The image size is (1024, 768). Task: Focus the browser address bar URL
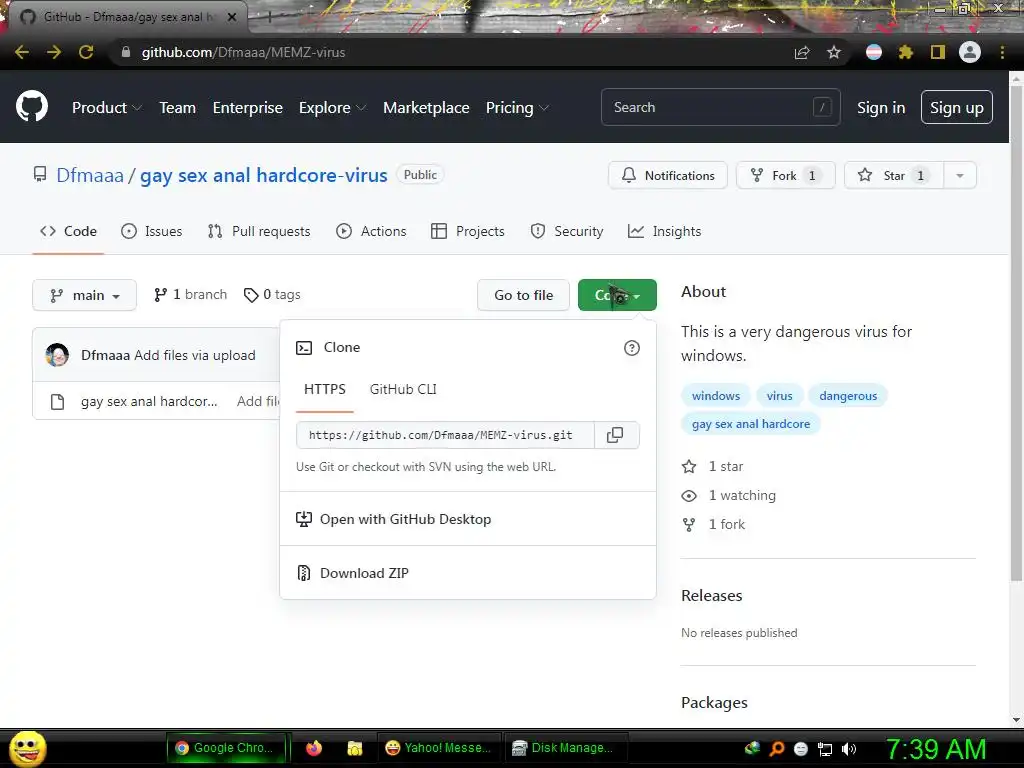(243, 52)
